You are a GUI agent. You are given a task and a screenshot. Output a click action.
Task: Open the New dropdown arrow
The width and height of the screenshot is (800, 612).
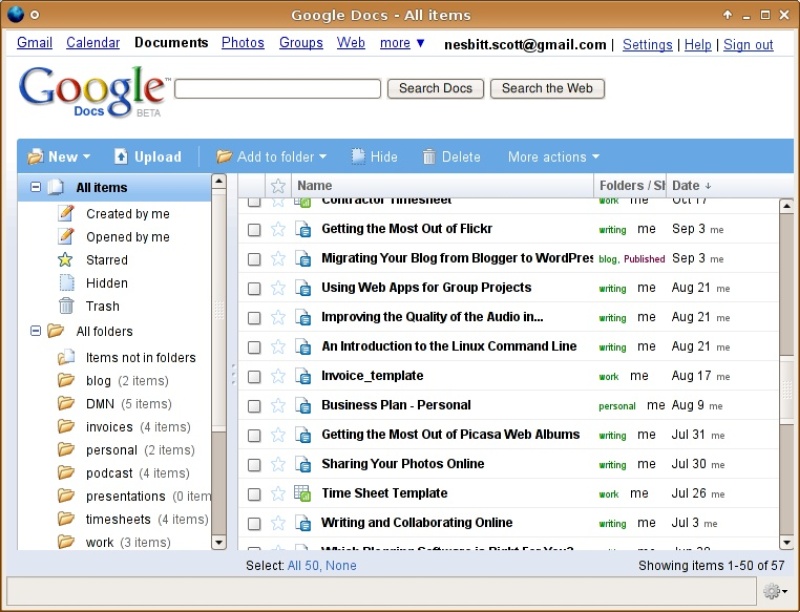pos(86,157)
